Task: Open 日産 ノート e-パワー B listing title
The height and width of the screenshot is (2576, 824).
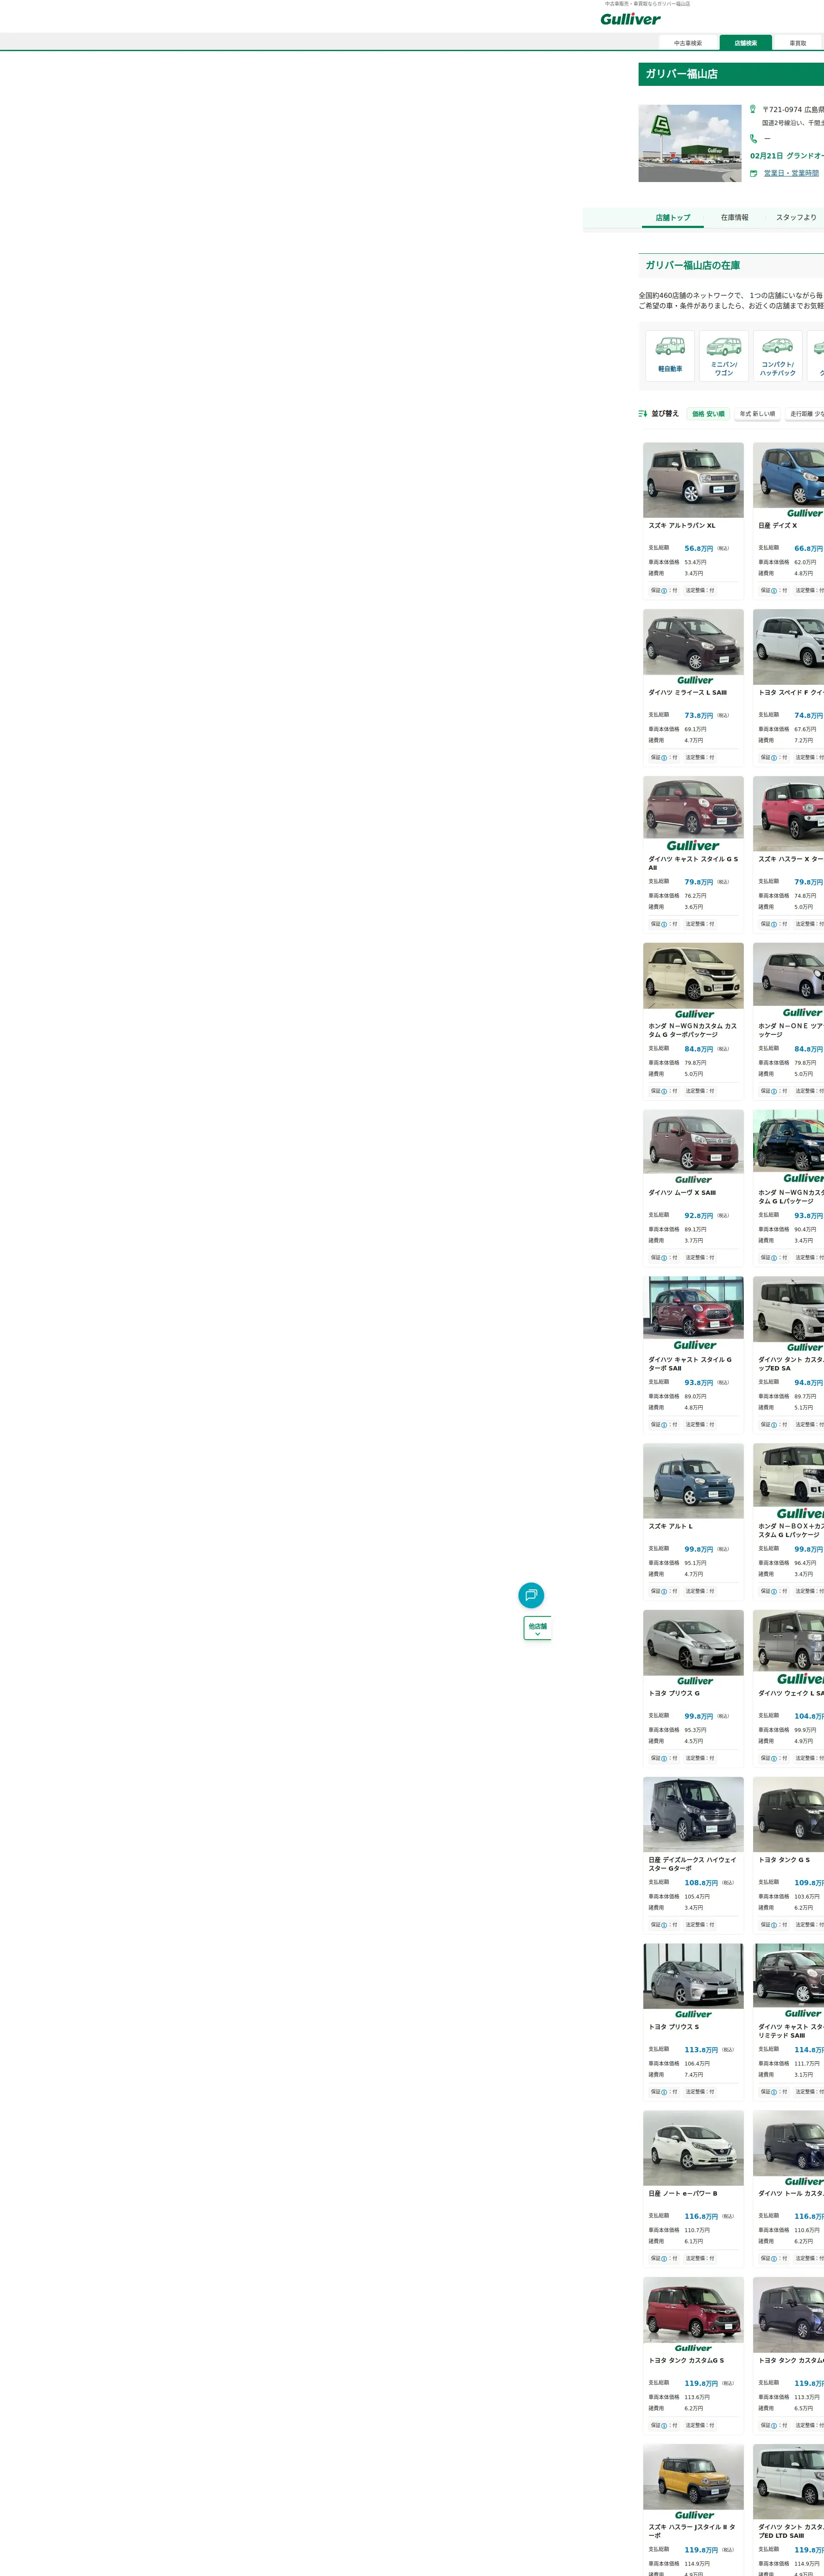Action: click(683, 2194)
